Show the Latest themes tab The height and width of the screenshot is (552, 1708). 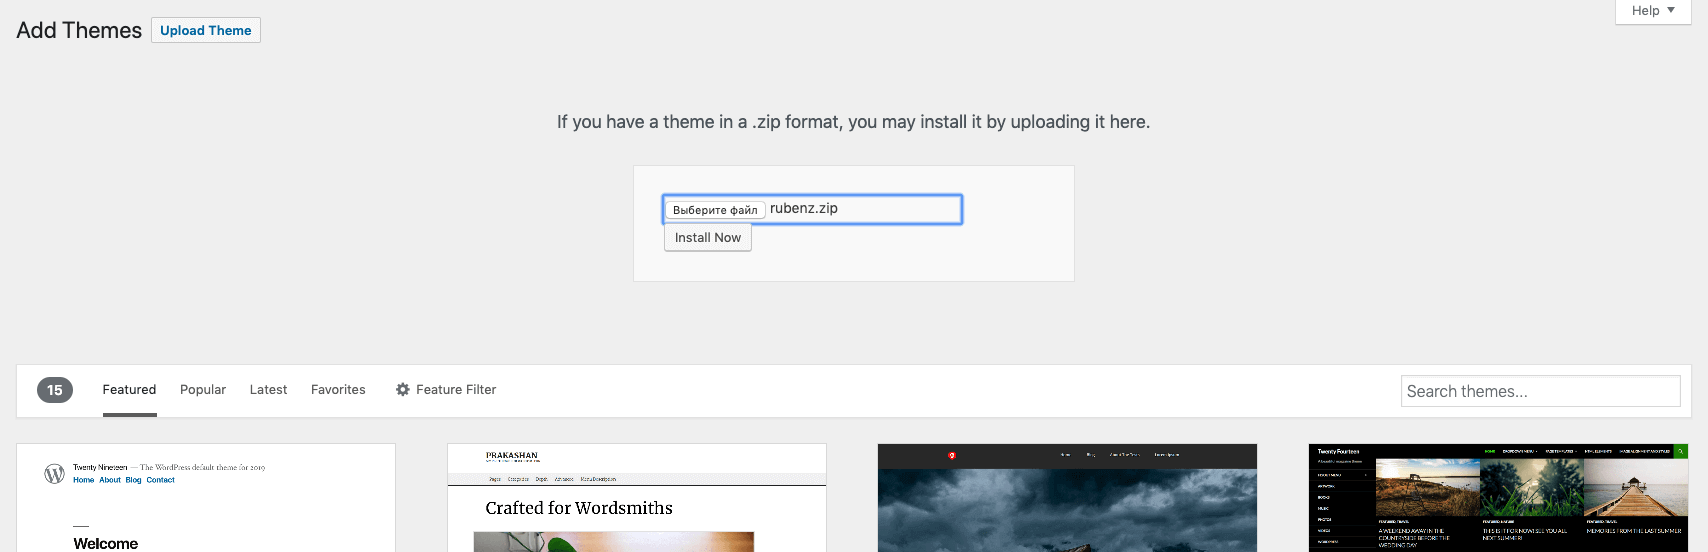(x=268, y=390)
